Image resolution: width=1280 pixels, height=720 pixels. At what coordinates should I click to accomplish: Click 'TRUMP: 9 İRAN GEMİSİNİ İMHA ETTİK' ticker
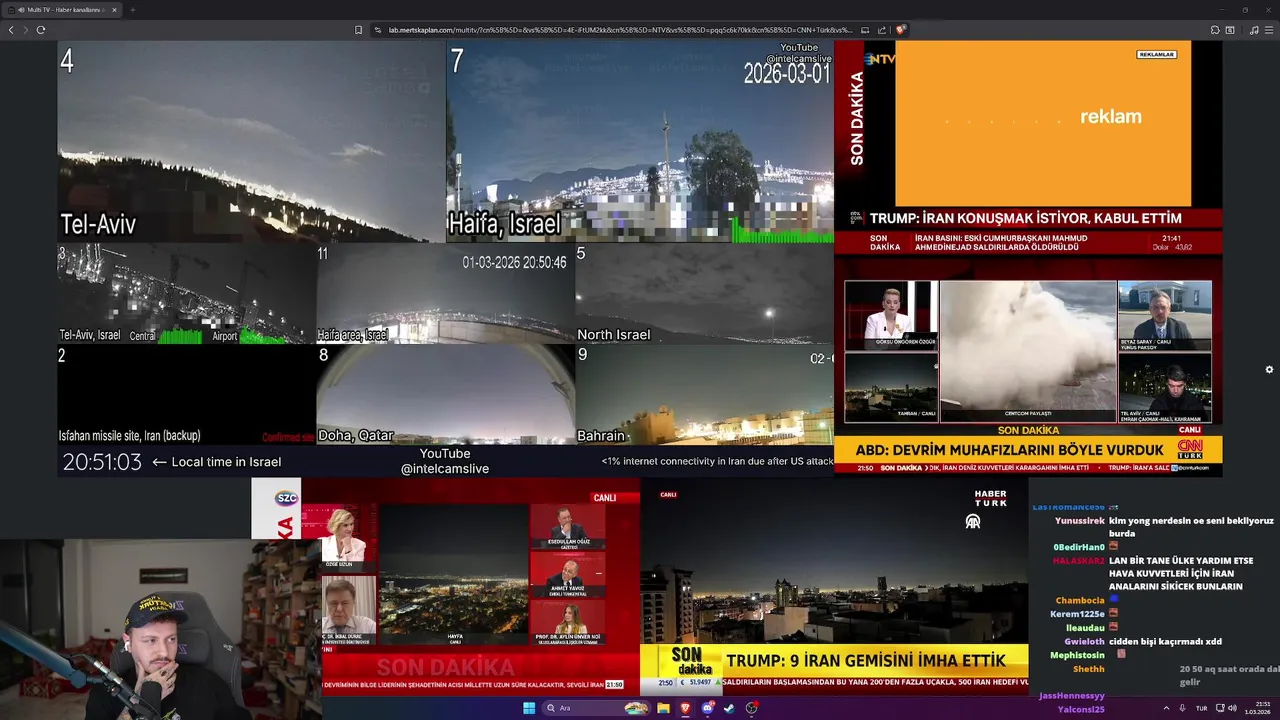[865, 661]
